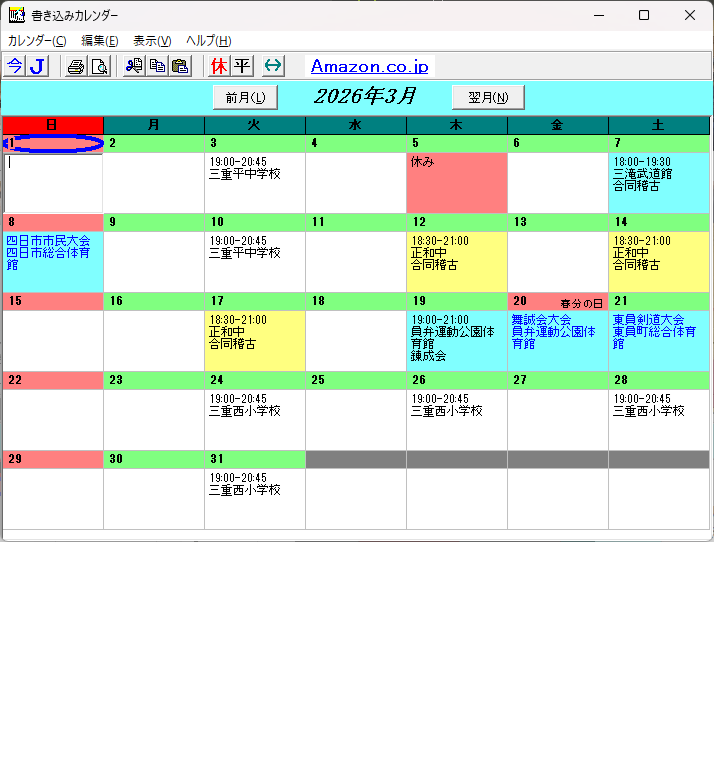Screen dimensions: 714x777
Task: Select the March 20 春分の日 date header
Action: [557, 301]
